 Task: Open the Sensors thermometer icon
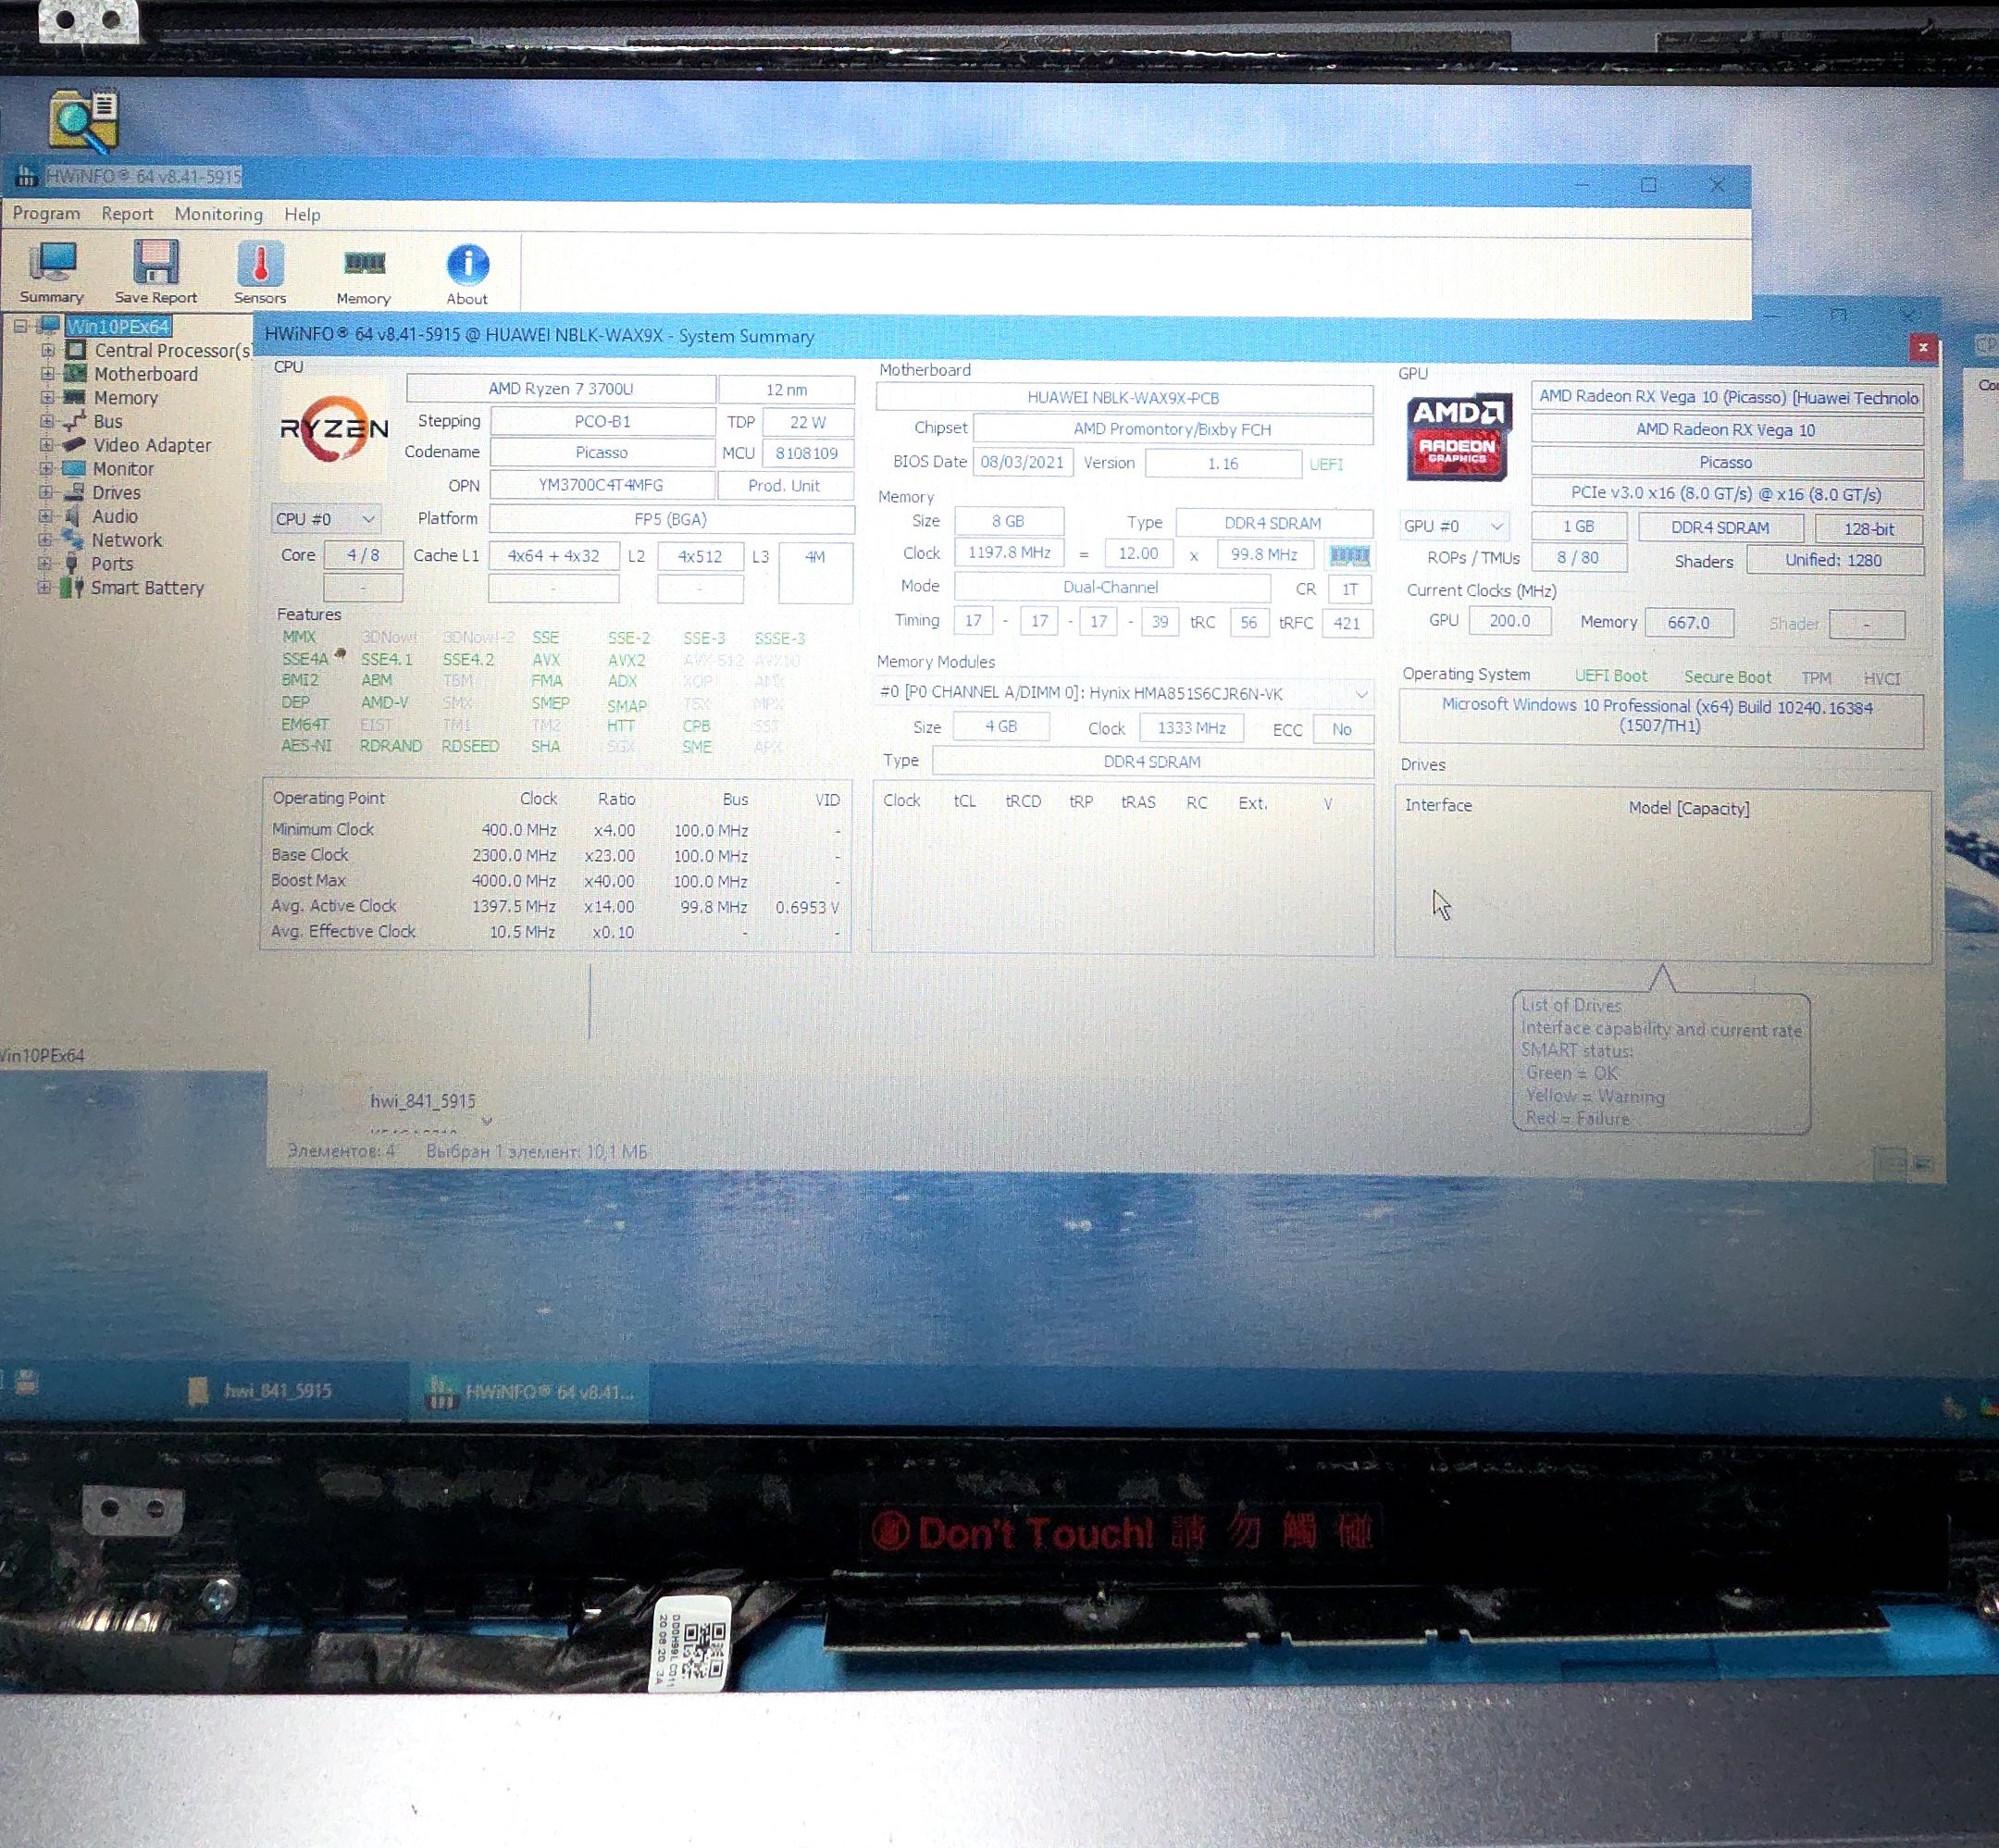[260, 264]
